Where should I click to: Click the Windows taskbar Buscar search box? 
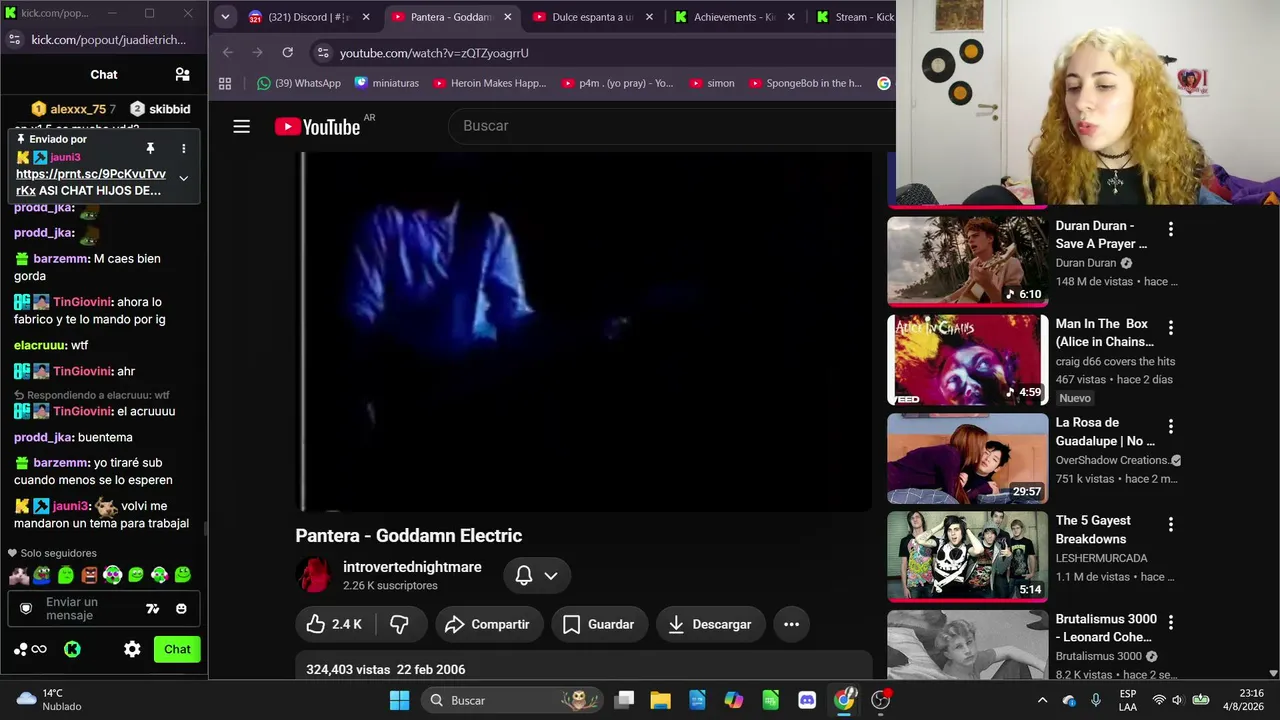511,700
